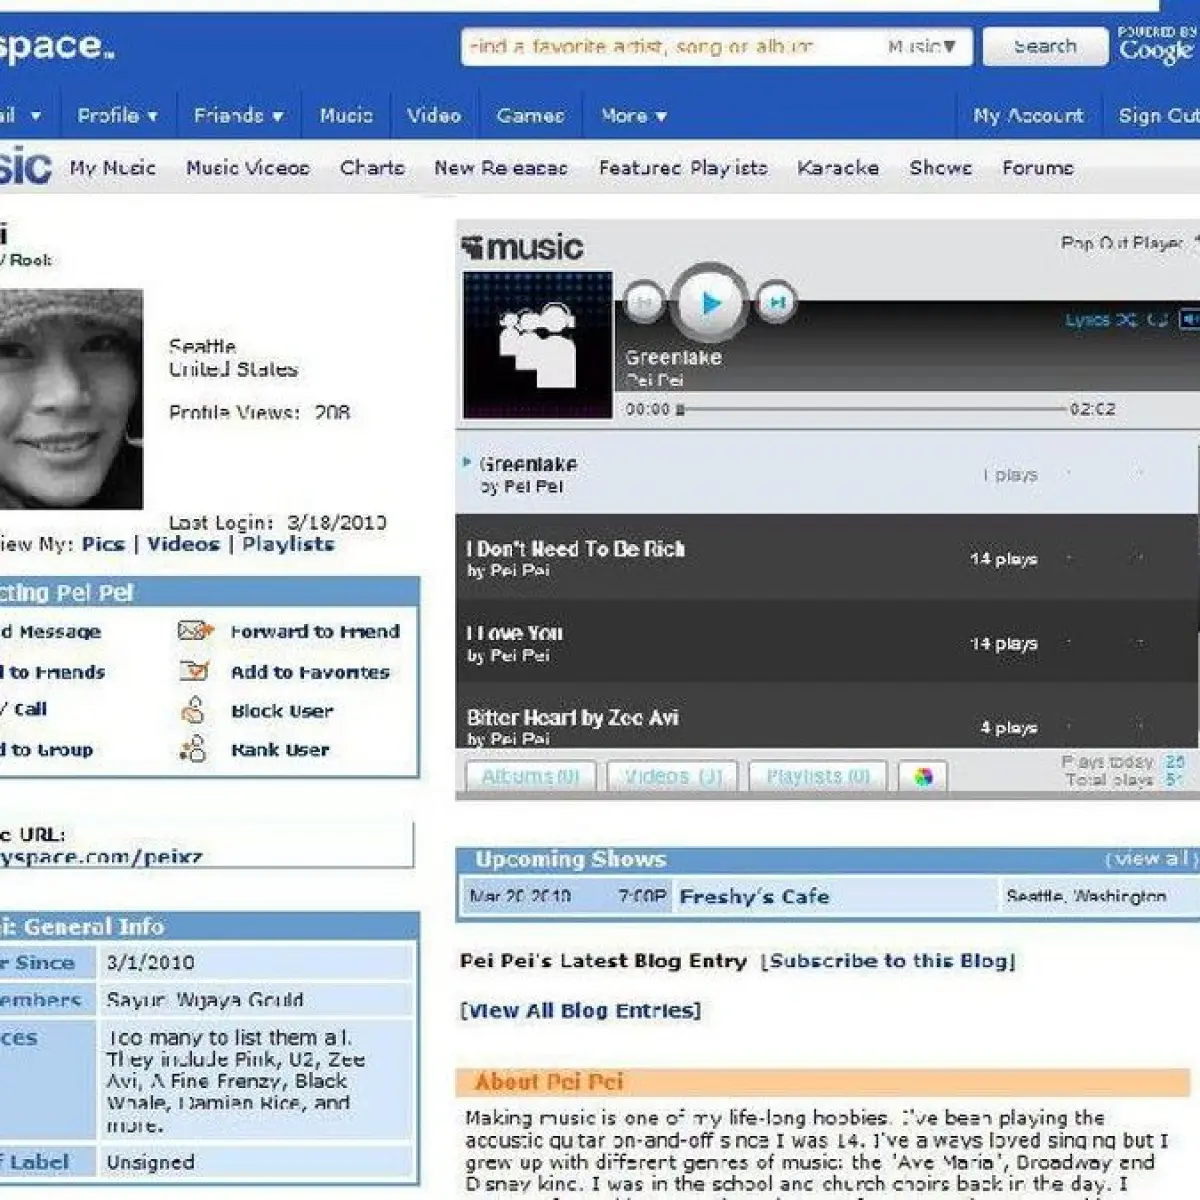The height and width of the screenshot is (1200, 1200).
Task: Skip to the previous track
Action: (x=644, y=302)
